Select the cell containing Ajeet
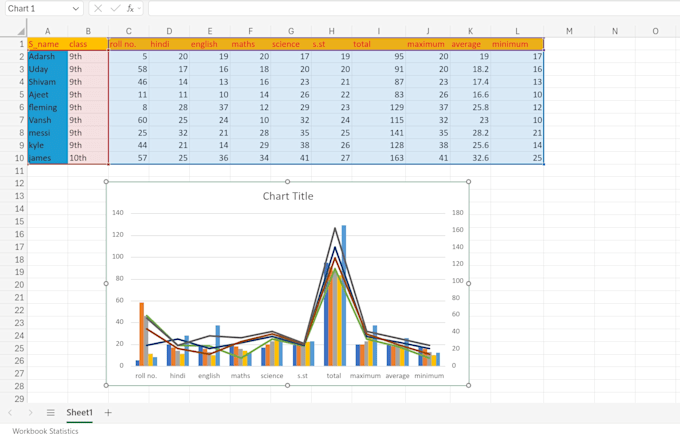Viewport: 680px width, 437px height. point(47,95)
